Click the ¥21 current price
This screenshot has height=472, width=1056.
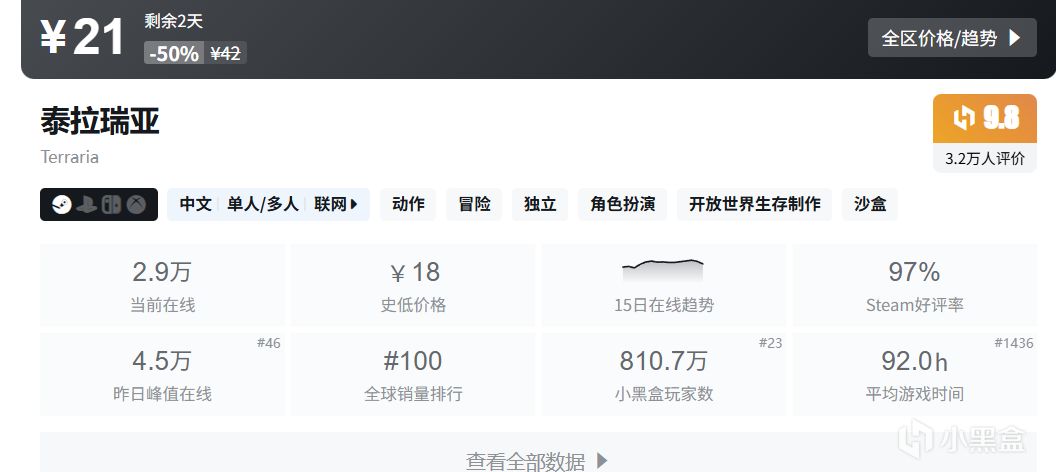click(x=82, y=37)
